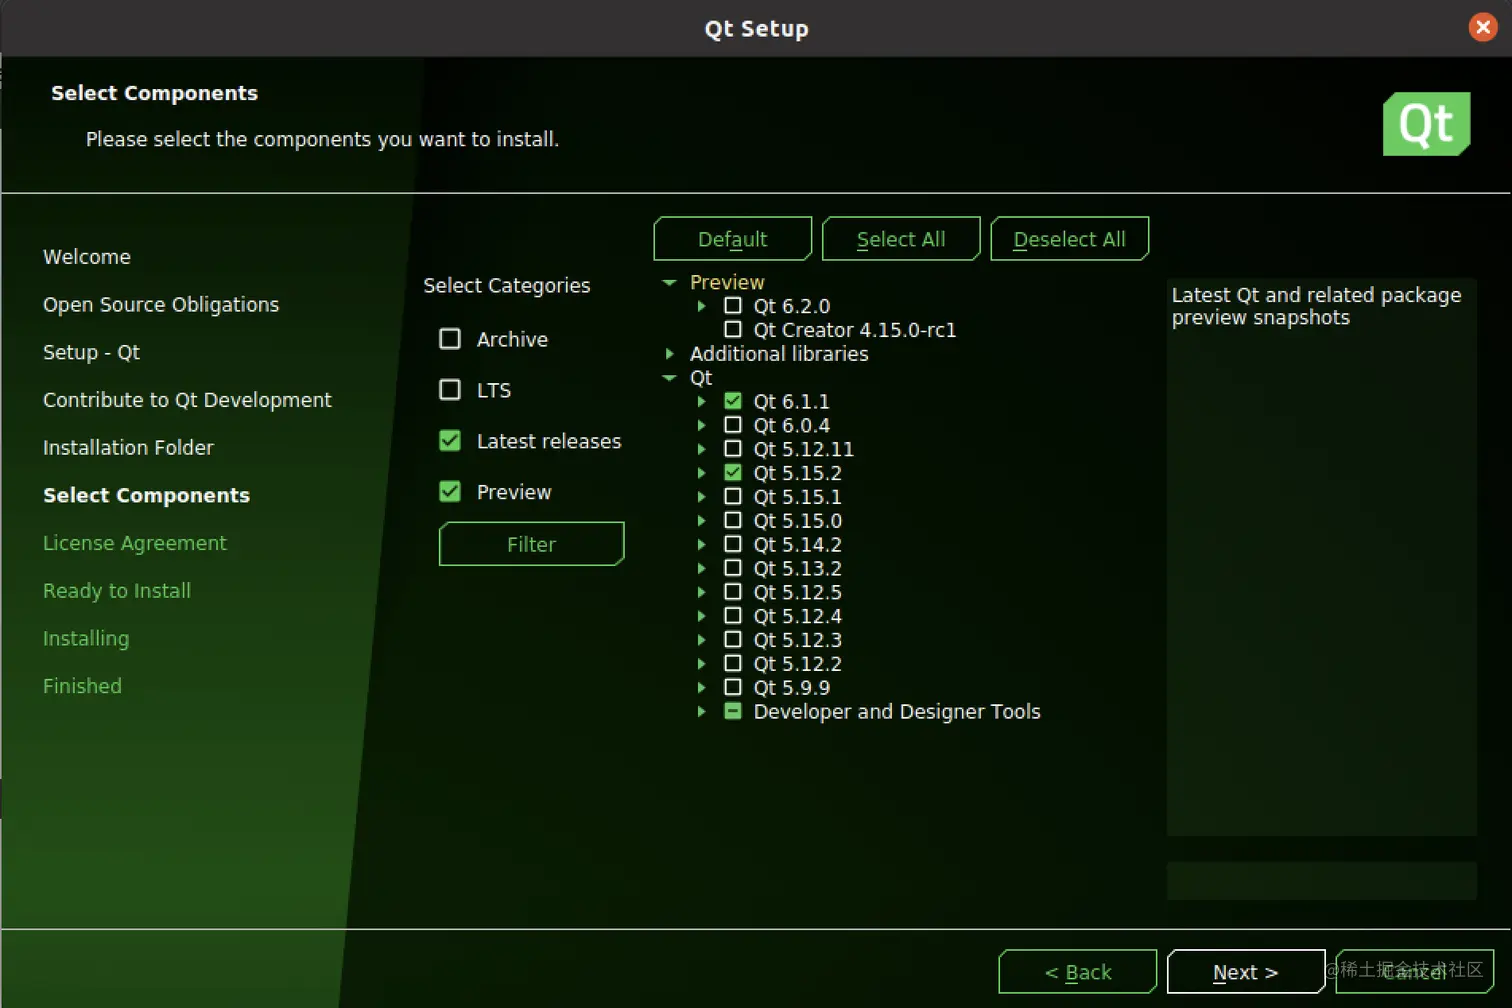Screen dimensions: 1512x1008
Task: Check the Qt 5.14.2 component
Action: click(733, 544)
